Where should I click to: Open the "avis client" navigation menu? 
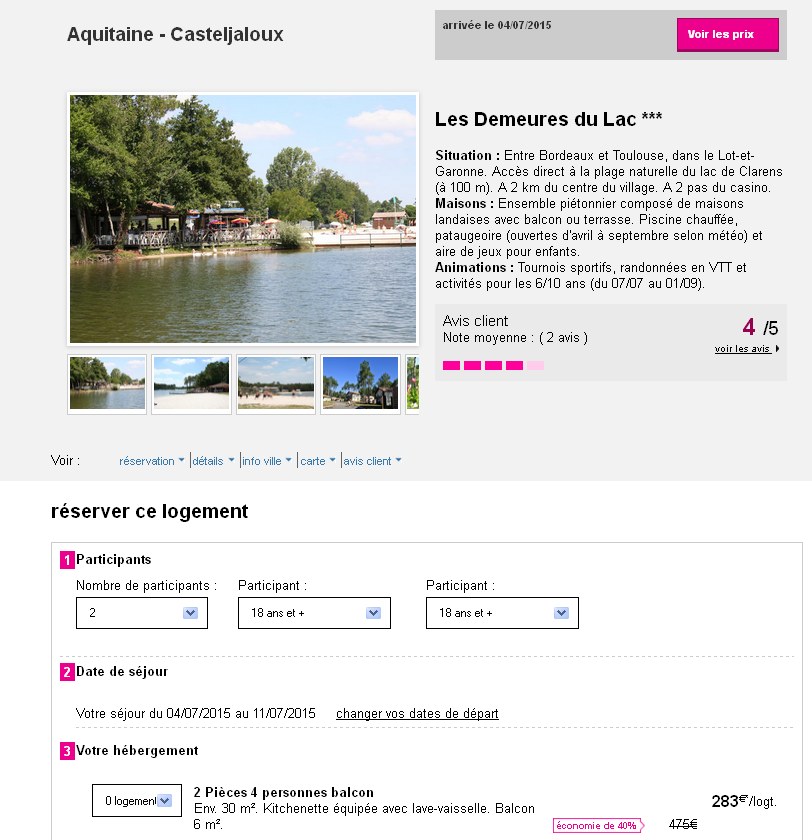(x=372, y=461)
